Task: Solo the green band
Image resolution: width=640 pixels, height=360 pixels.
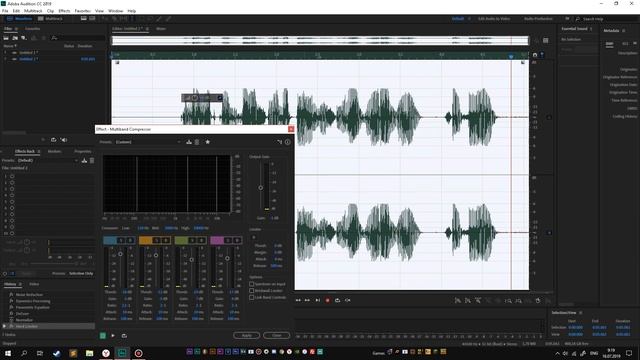Action: [192, 240]
